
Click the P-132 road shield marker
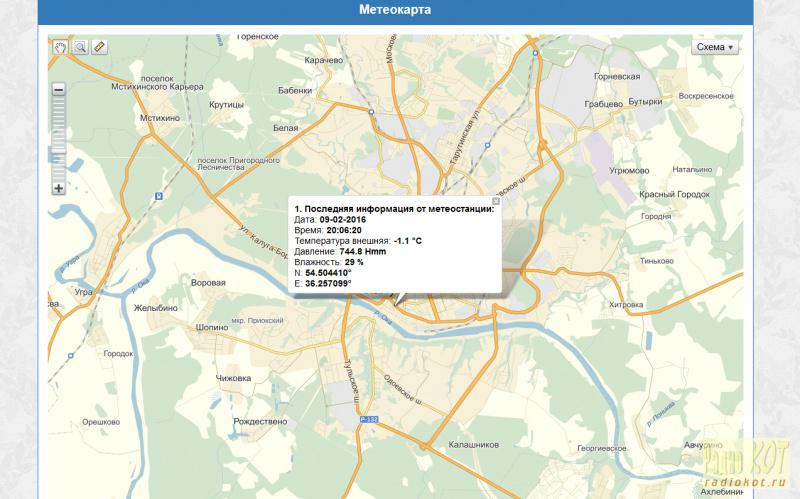pos(369,420)
